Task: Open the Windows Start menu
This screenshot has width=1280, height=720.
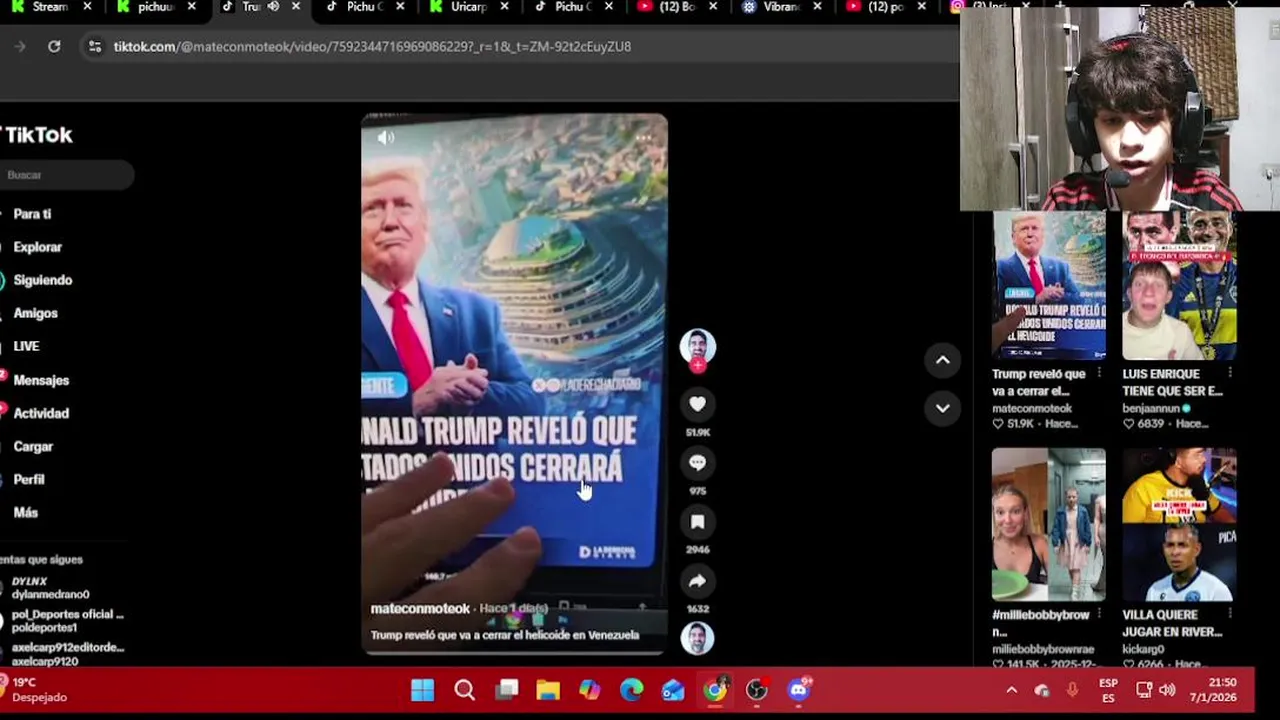Action: click(422, 690)
